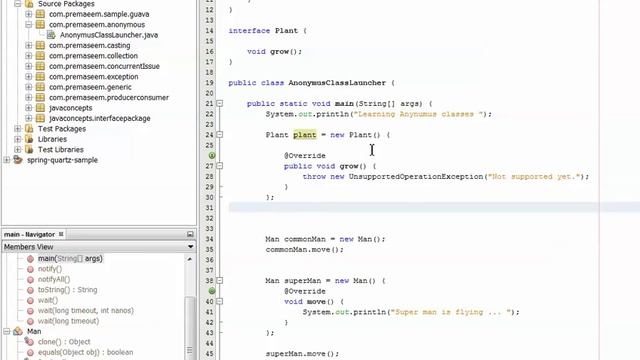The height and width of the screenshot is (360, 640).
Task: Collapse com.premaseem.anonymous package node
Action: point(29,24)
